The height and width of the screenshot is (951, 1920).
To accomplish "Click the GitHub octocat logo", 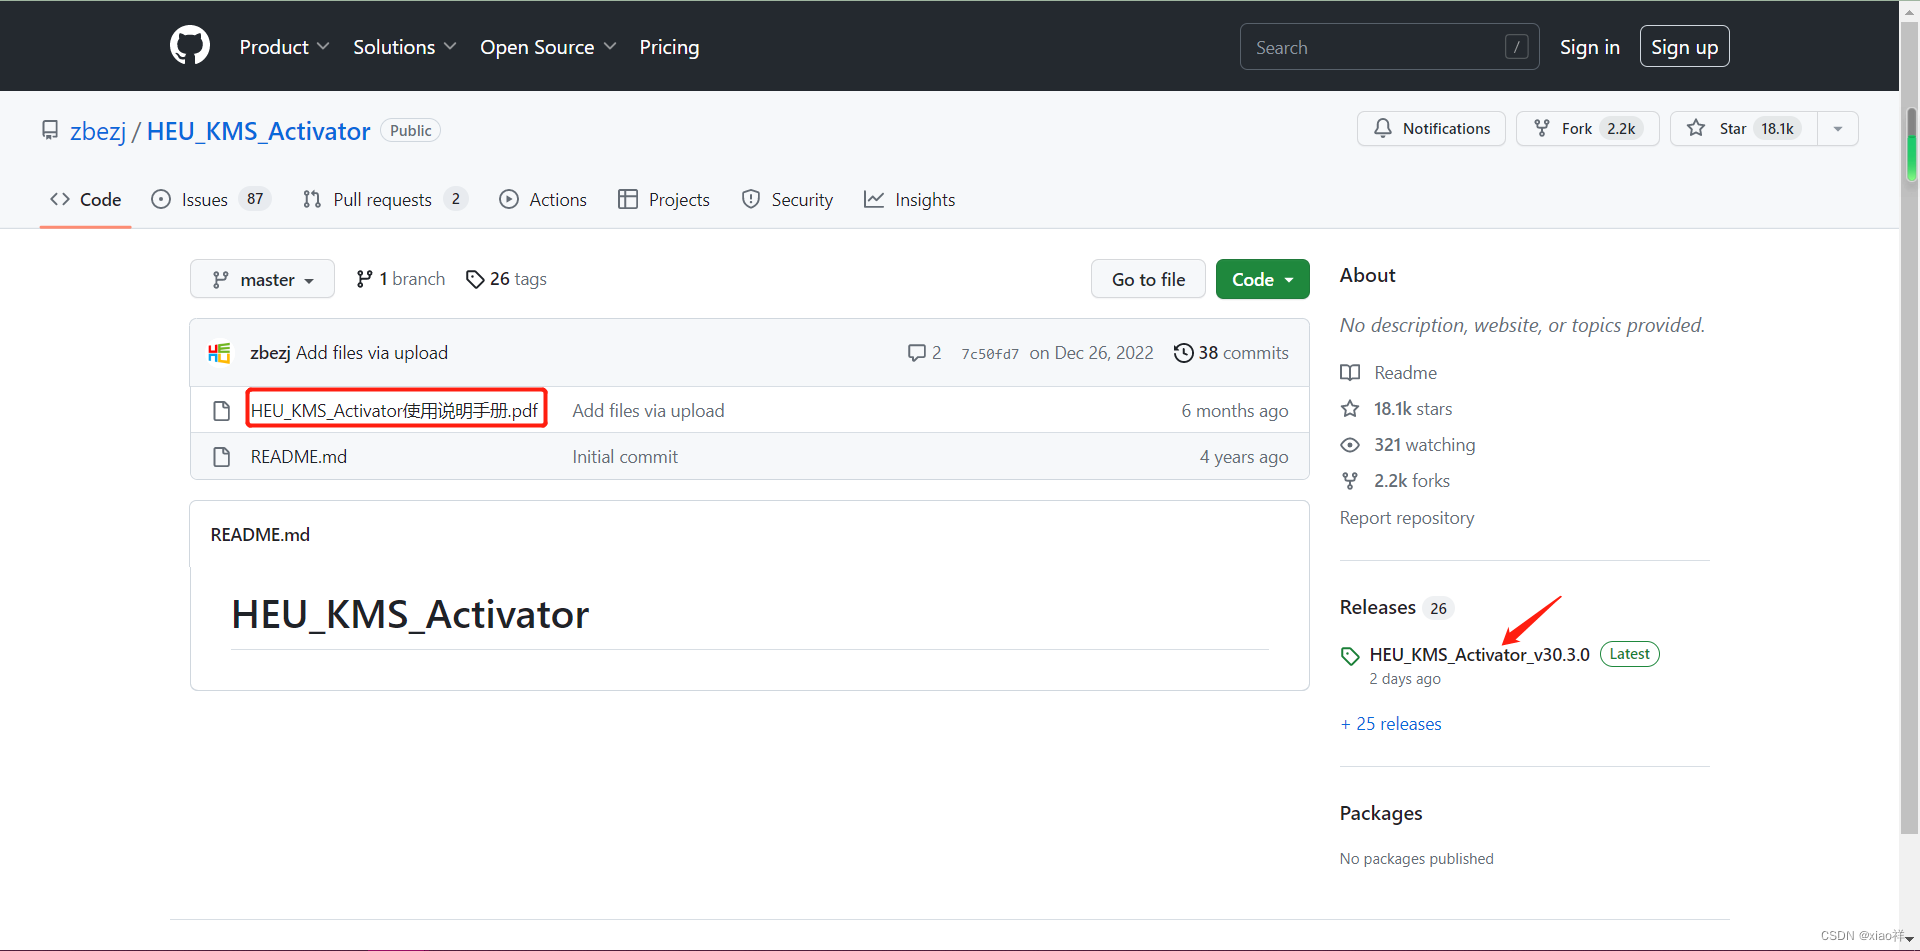I will (190, 46).
